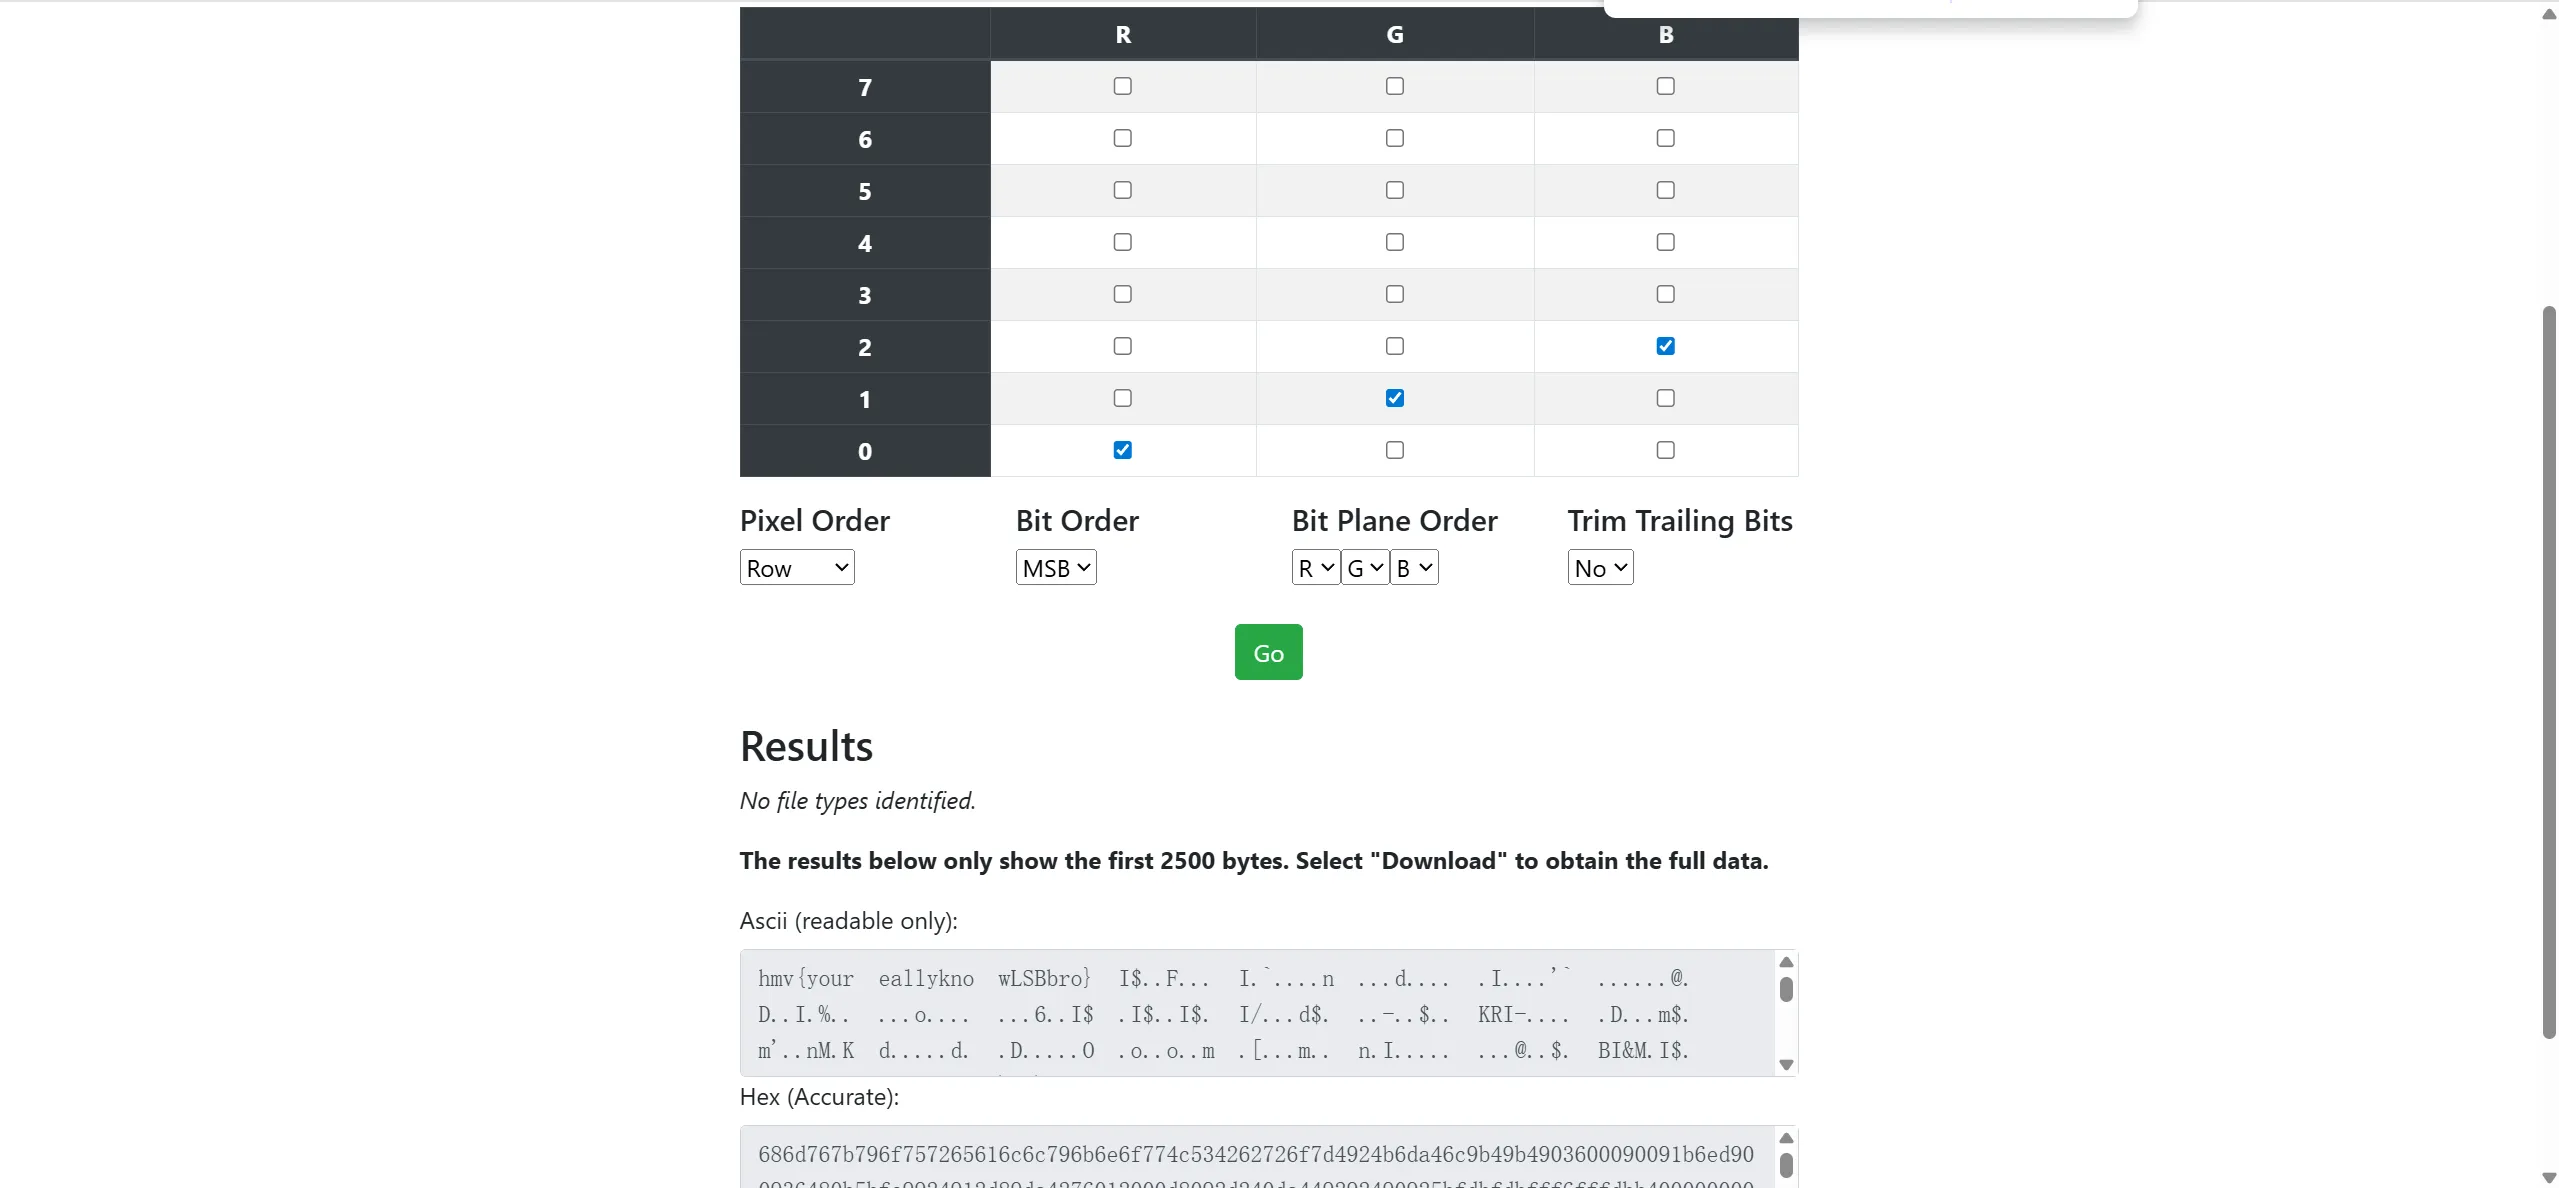The height and width of the screenshot is (1188, 2559).
Task: Enable the R channel bit 7 checkbox
Action: [x=1123, y=86]
